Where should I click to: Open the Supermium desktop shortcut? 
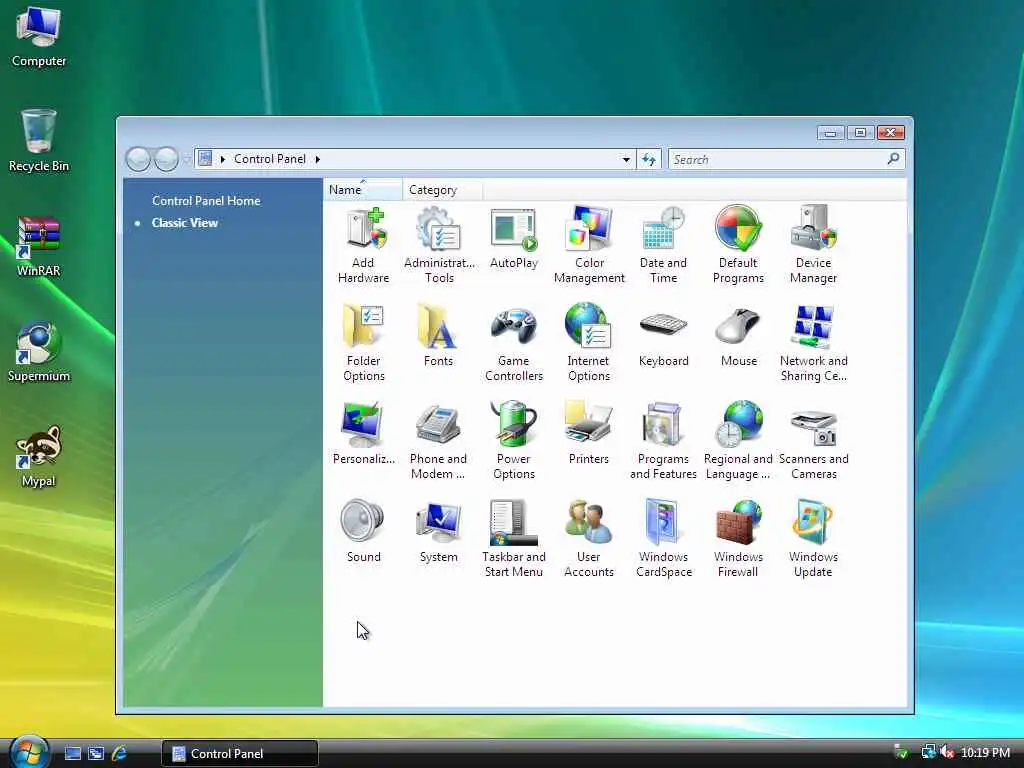click(x=39, y=352)
